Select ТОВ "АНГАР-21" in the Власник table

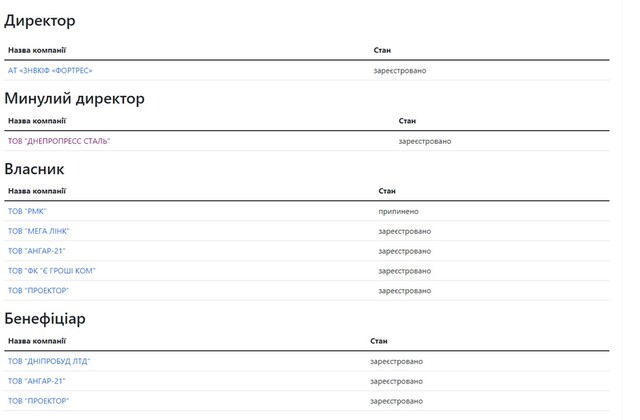(x=37, y=251)
